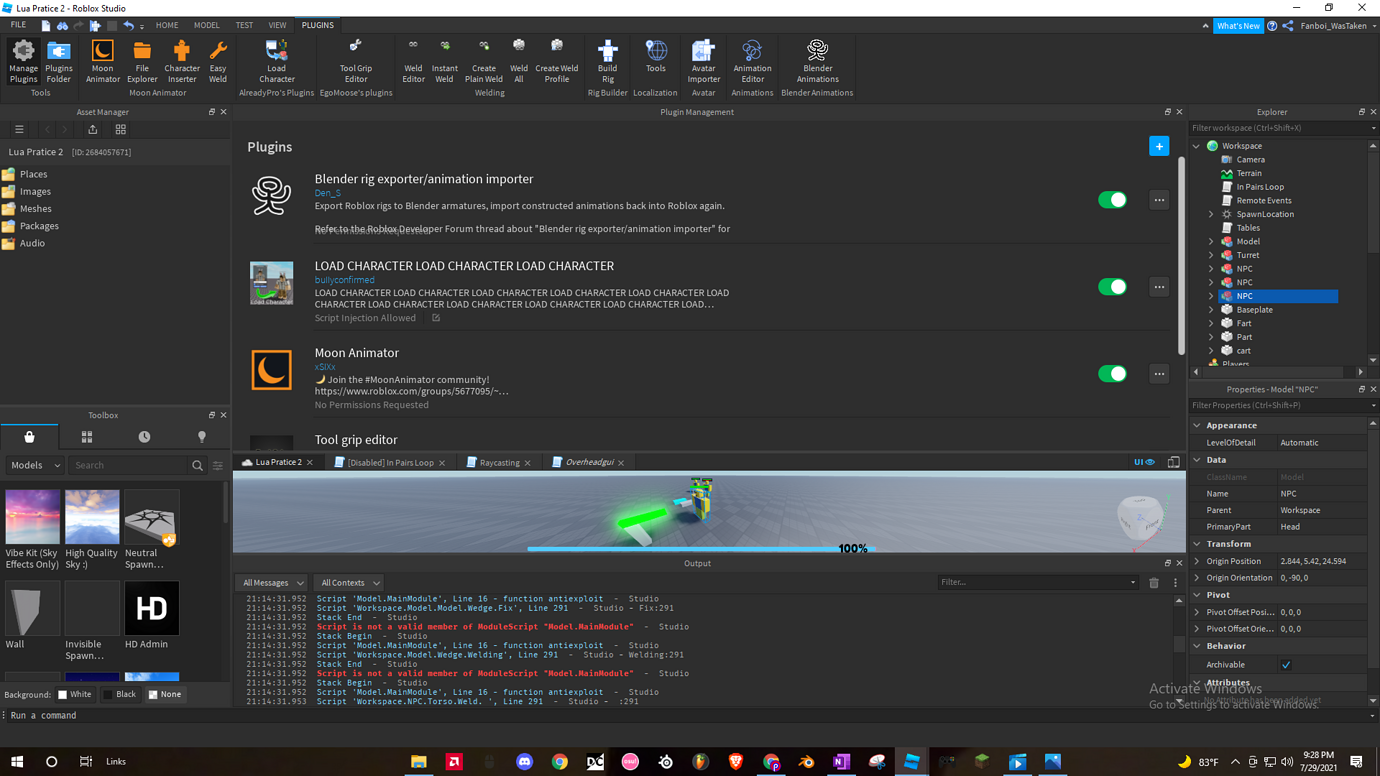The height and width of the screenshot is (776, 1380).
Task: Collapse the Appearance properties section
Action: pyautogui.click(x=1197, y=425)
